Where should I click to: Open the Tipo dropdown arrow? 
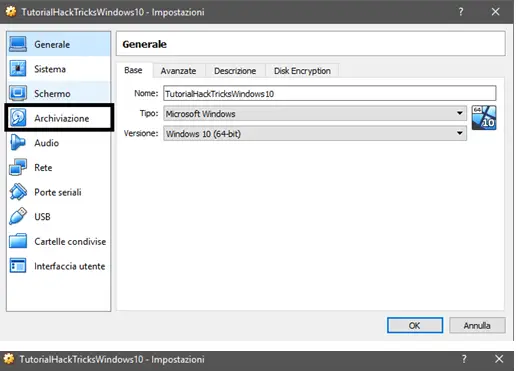coord(460,113)
